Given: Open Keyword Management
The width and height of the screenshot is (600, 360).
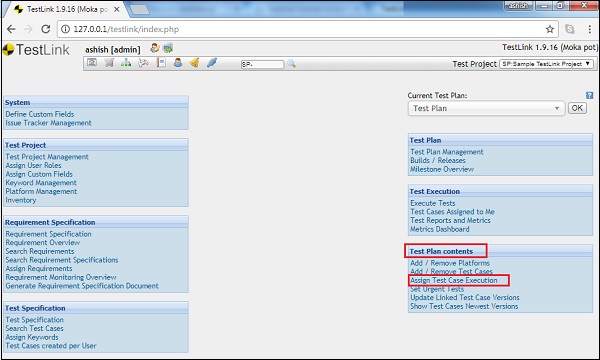Looking at the screenshot, I should [41, 183].
